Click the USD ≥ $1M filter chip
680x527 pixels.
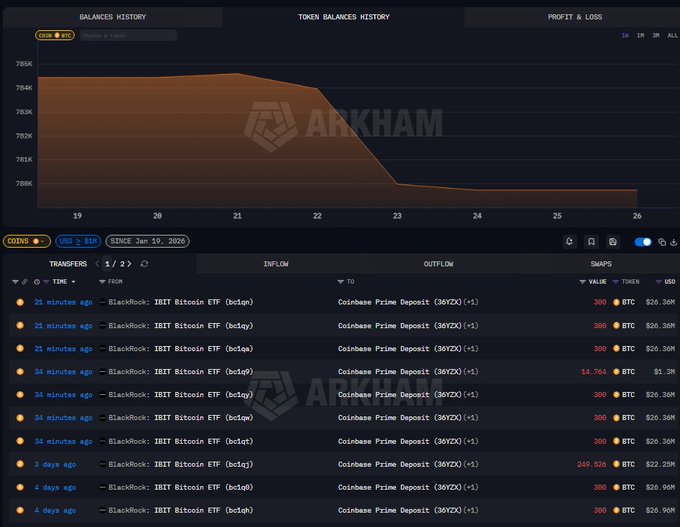tap(78, 241)
